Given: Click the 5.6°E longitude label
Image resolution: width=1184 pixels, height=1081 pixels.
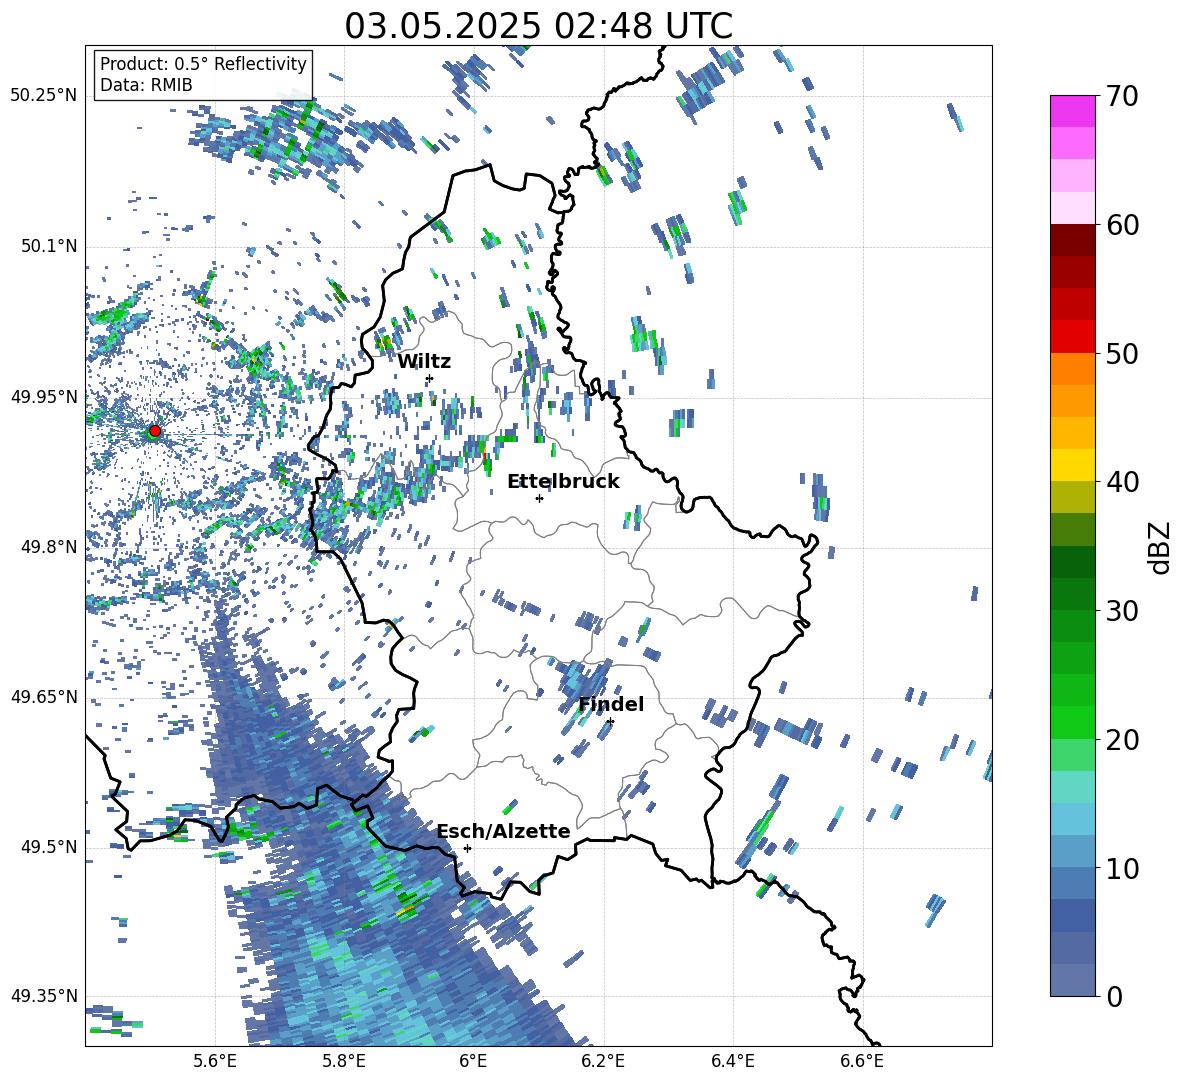Looking at the screenshot, I should pyautogui.click(x=215, y=1061).
